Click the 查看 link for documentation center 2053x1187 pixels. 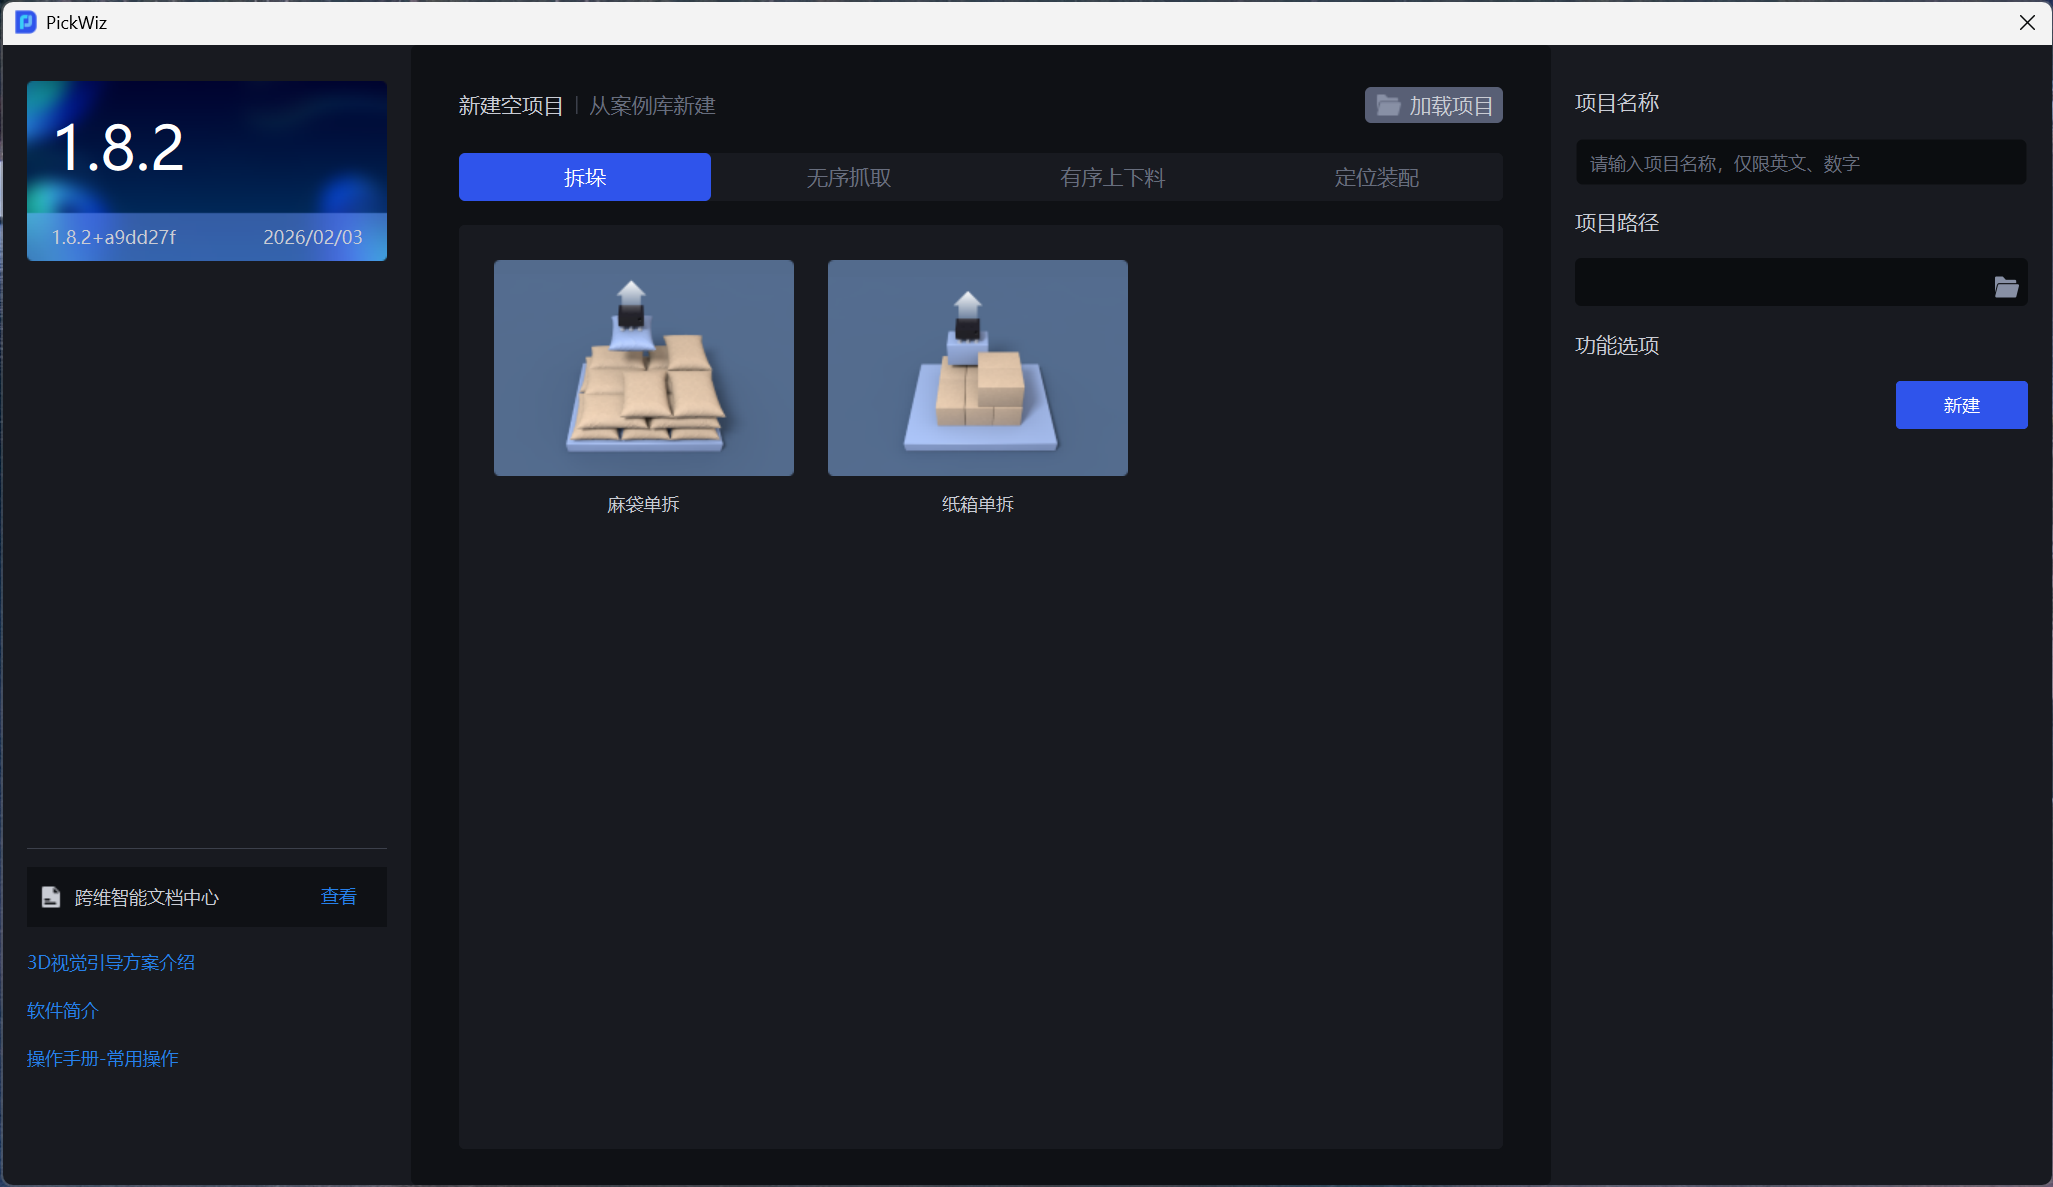(x=338, y=897)
